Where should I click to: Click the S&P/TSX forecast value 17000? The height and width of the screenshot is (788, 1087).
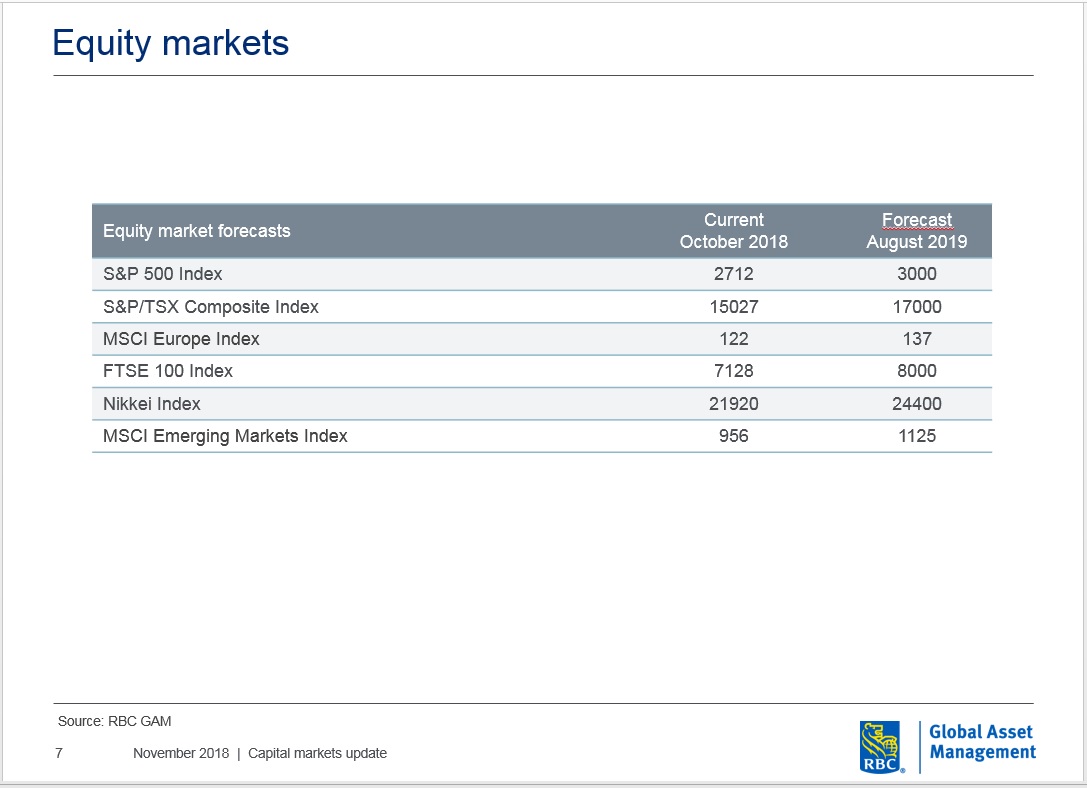pyautogui.click(x=916, y=307)
